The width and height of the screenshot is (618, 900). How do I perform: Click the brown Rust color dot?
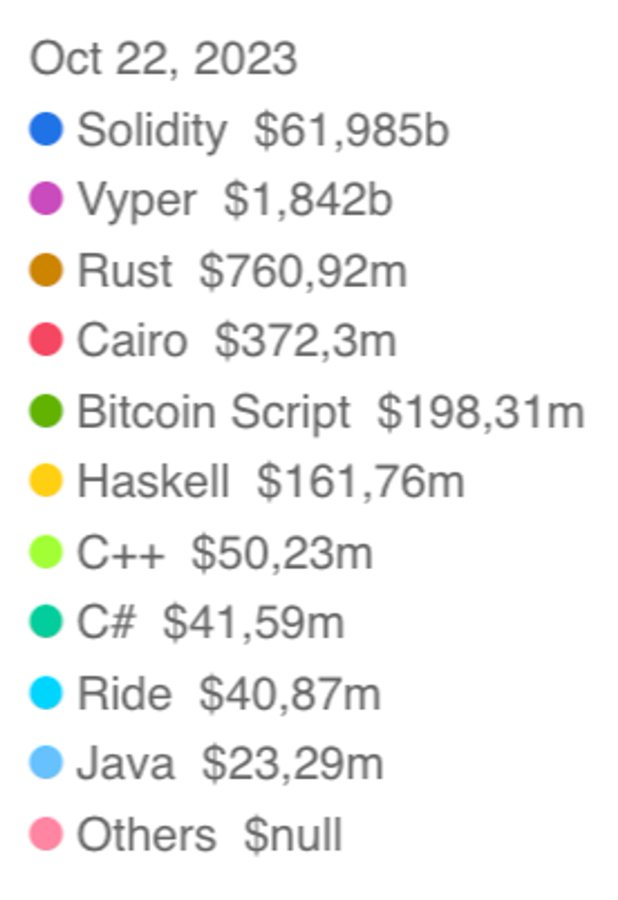click(x=46, y=270)
